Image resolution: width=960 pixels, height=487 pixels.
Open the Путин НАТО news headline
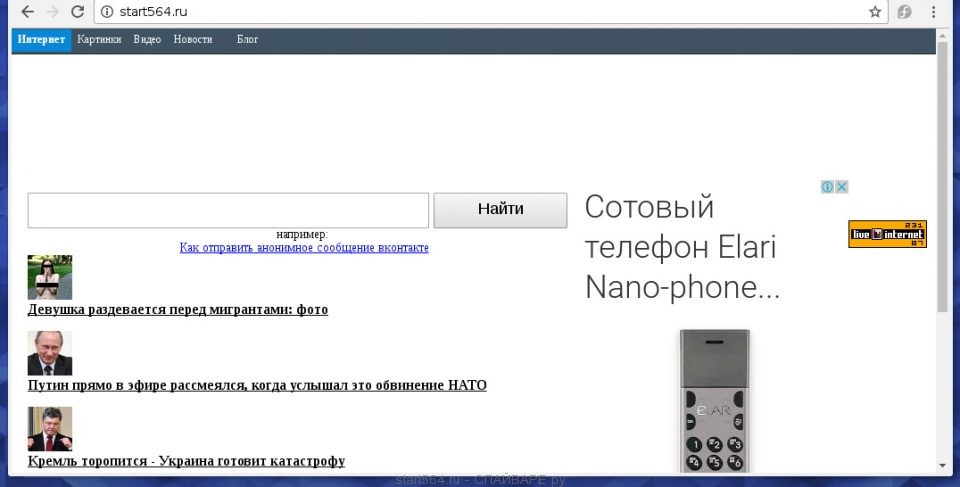coord(257,385)
